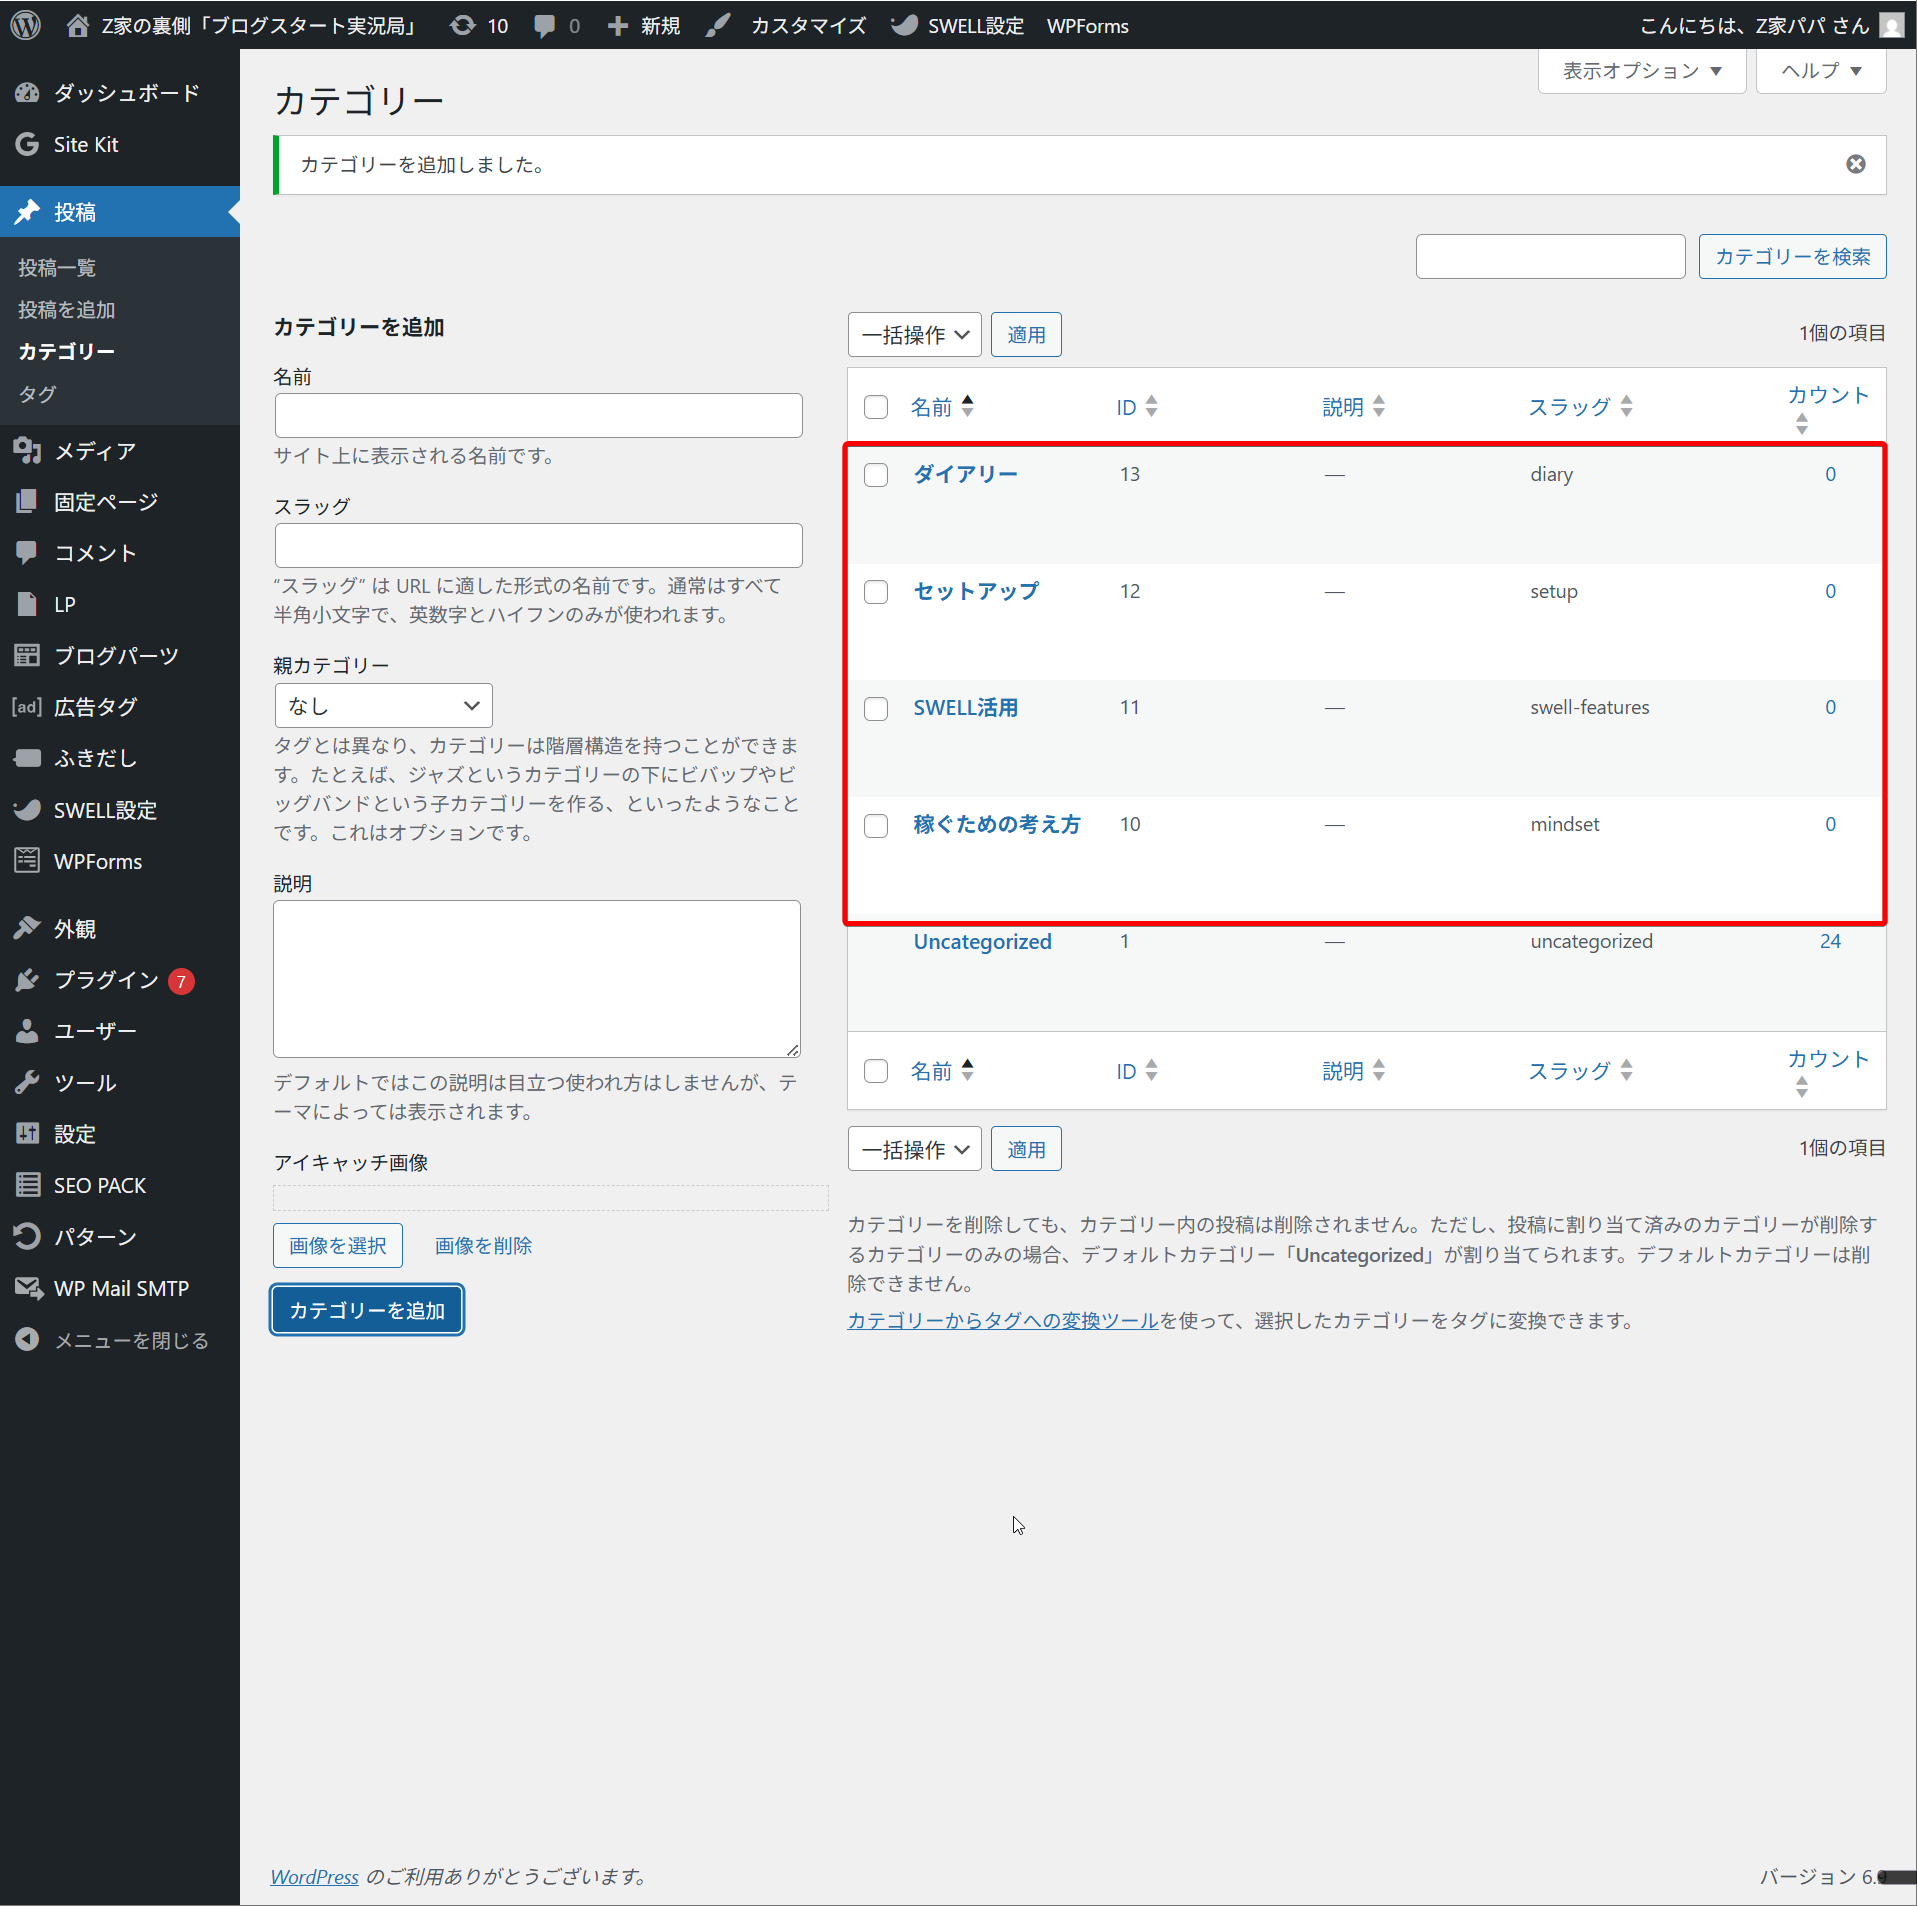Open the 親カテゴリー dropdown
The width and height of the screenshot is (1917, 1906).
[383, 706]
